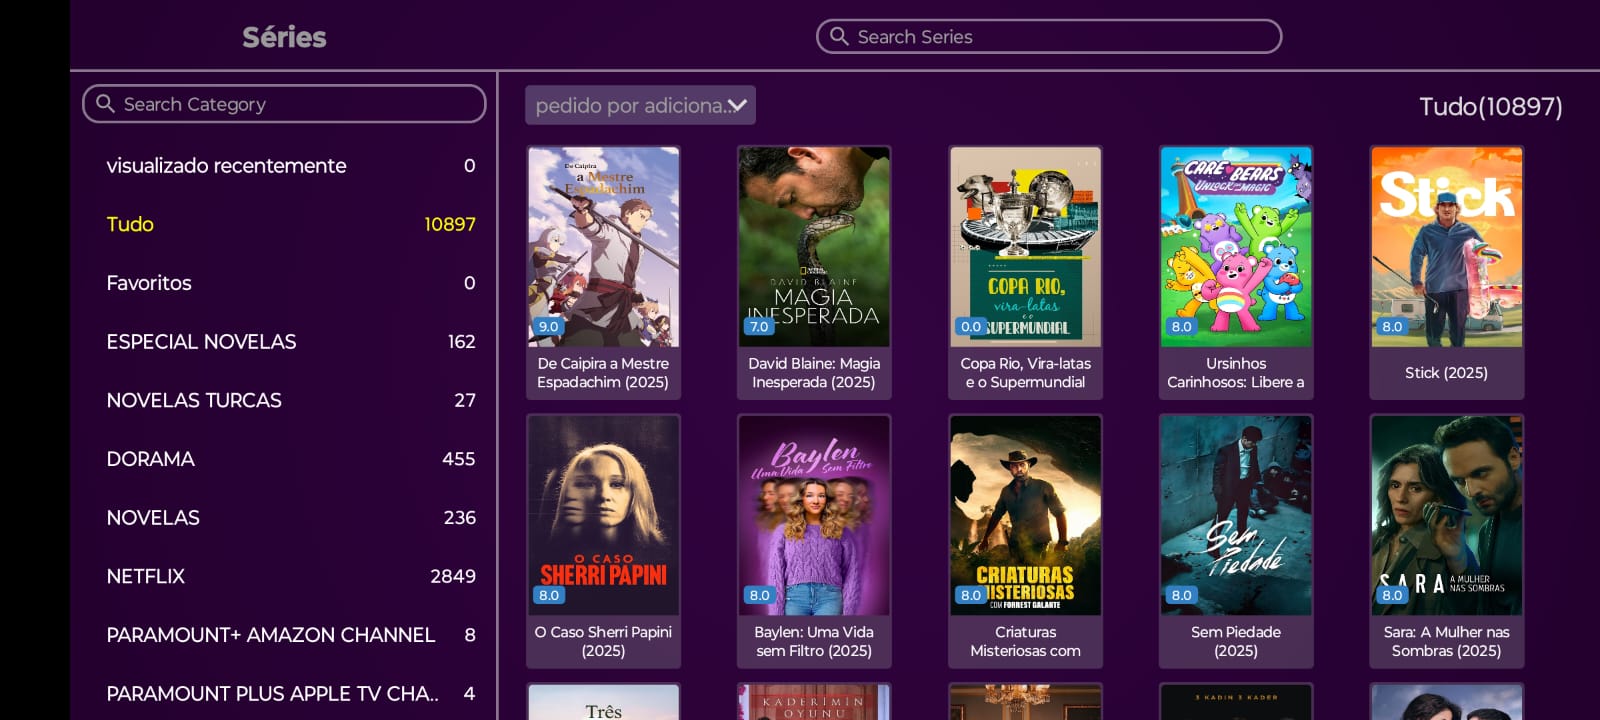Image resolution: width=1600 pixels, height=720 pixels.
Task: Click the 10897 count beside Tudo
Action: pyautogui.click(x=450, y=224)
